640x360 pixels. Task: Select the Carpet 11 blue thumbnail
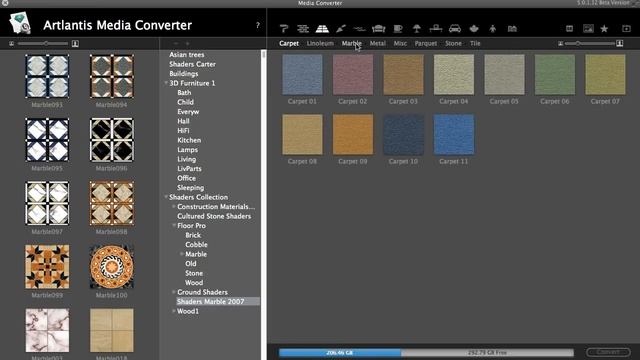(454, 135)
